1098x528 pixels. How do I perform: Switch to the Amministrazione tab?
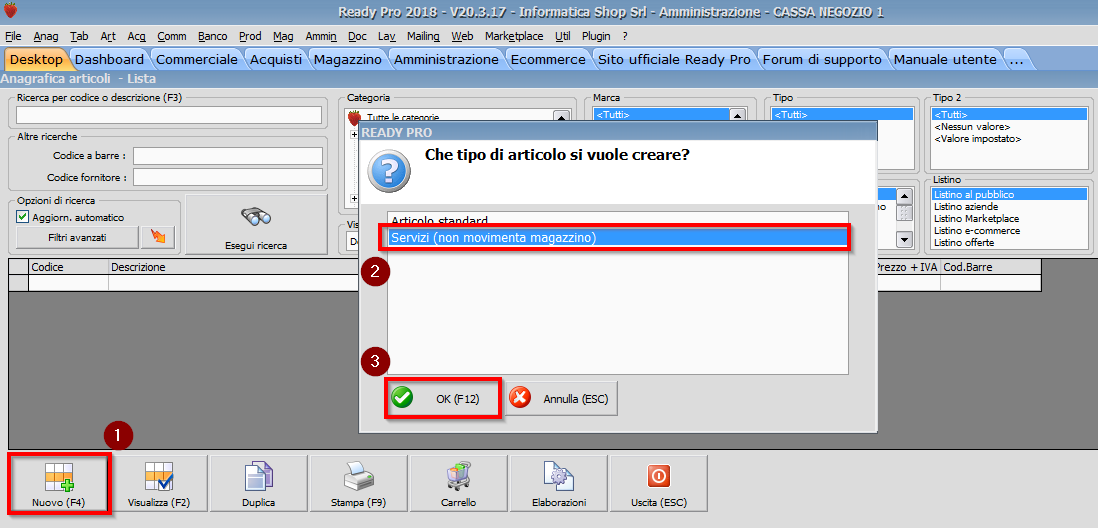[x=446, y=60]
